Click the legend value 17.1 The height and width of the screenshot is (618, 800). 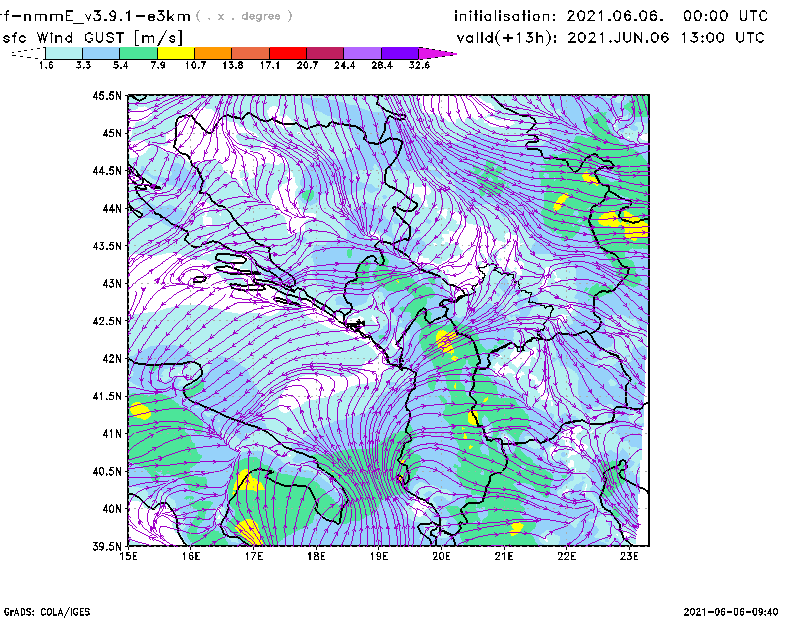click(270, 65)
